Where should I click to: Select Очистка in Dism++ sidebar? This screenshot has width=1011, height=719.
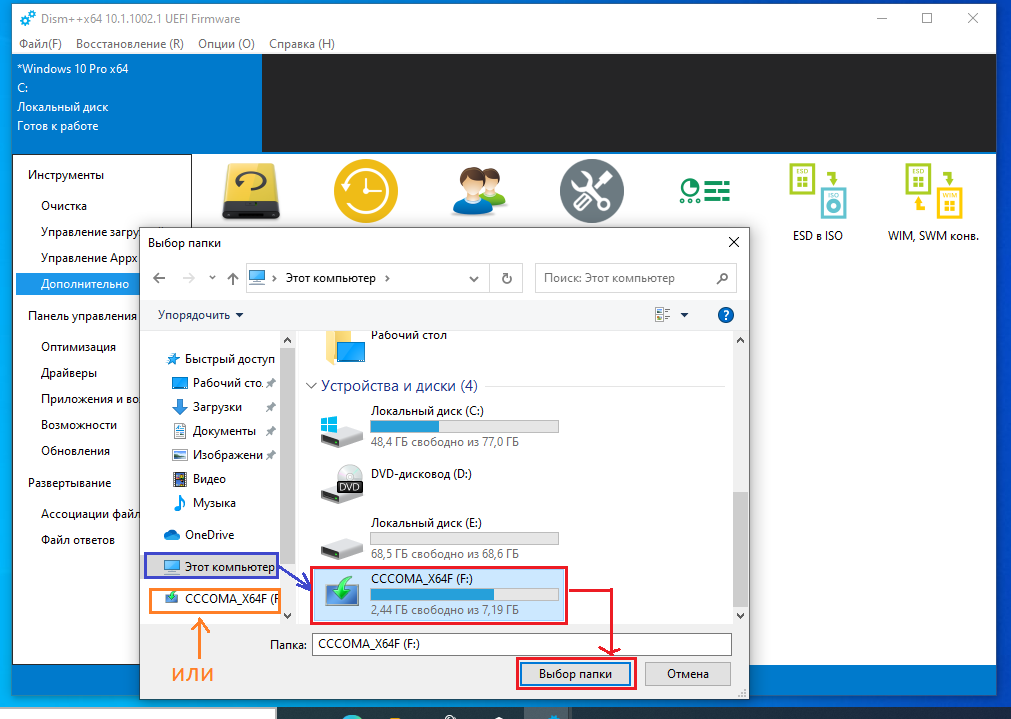pyautogui.click(x=64, y=206)
